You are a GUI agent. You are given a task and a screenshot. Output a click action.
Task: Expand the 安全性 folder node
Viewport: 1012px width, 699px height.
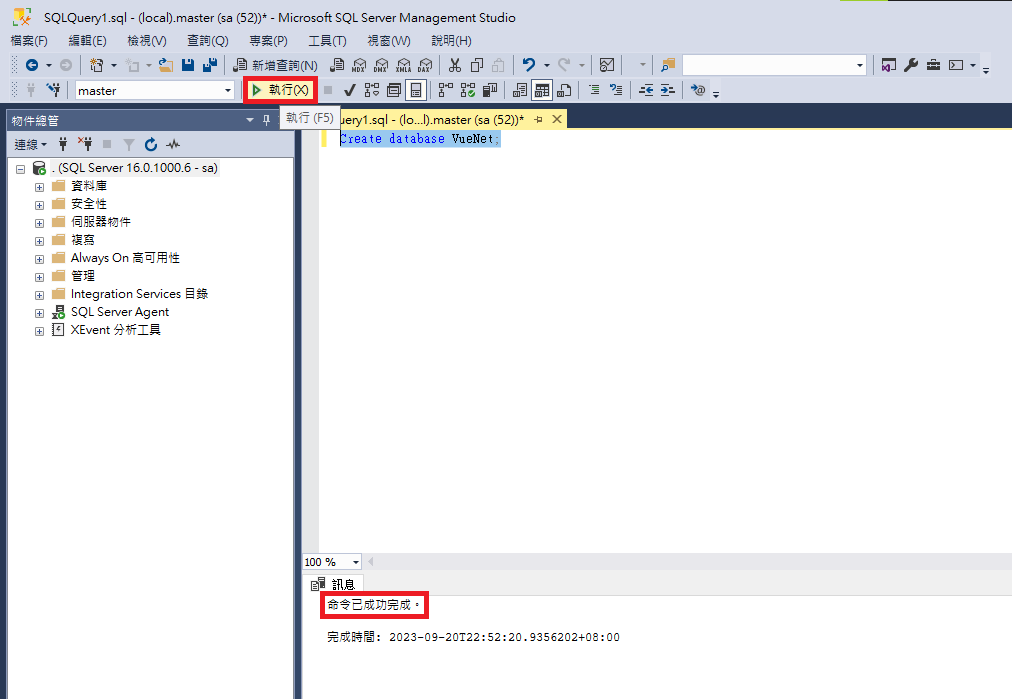[x=39, y=205]
